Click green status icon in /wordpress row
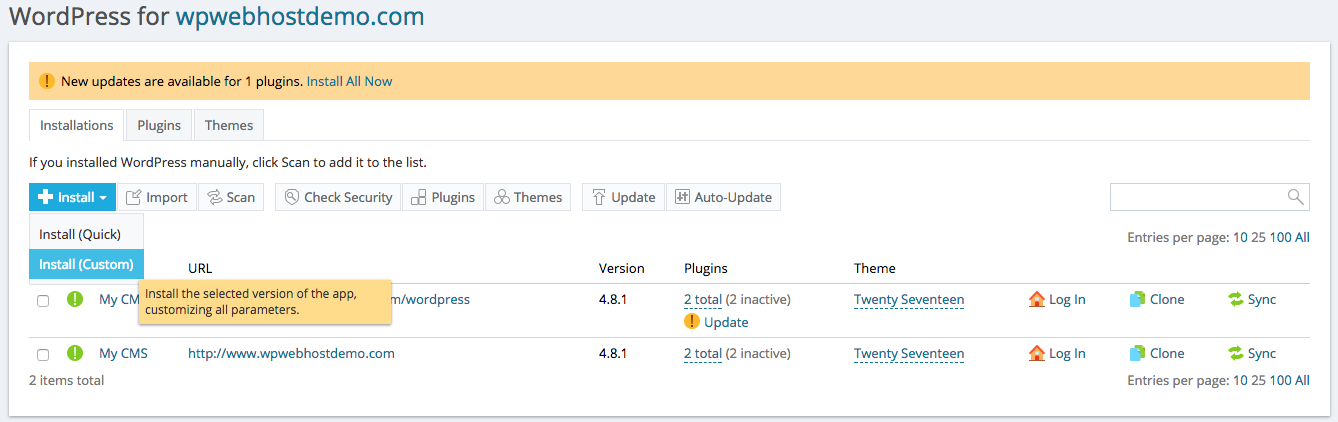The height and width of the screenshot is (422, 1338). click(x=75, y=299)
